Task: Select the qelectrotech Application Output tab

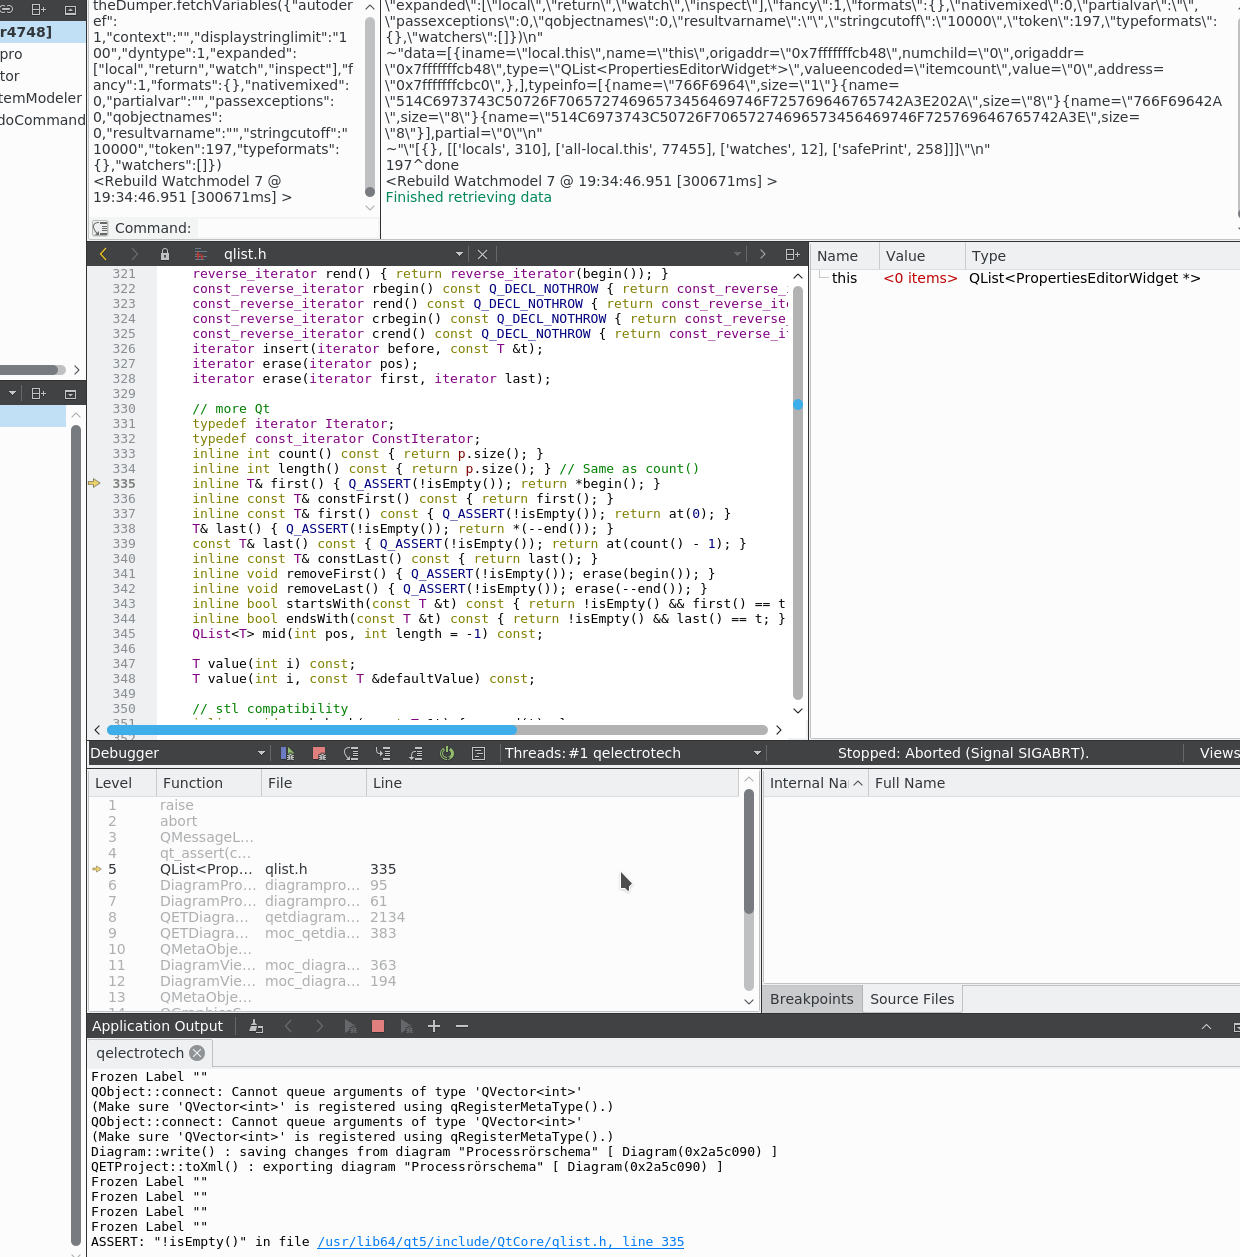Action: tap(150, 1053)
